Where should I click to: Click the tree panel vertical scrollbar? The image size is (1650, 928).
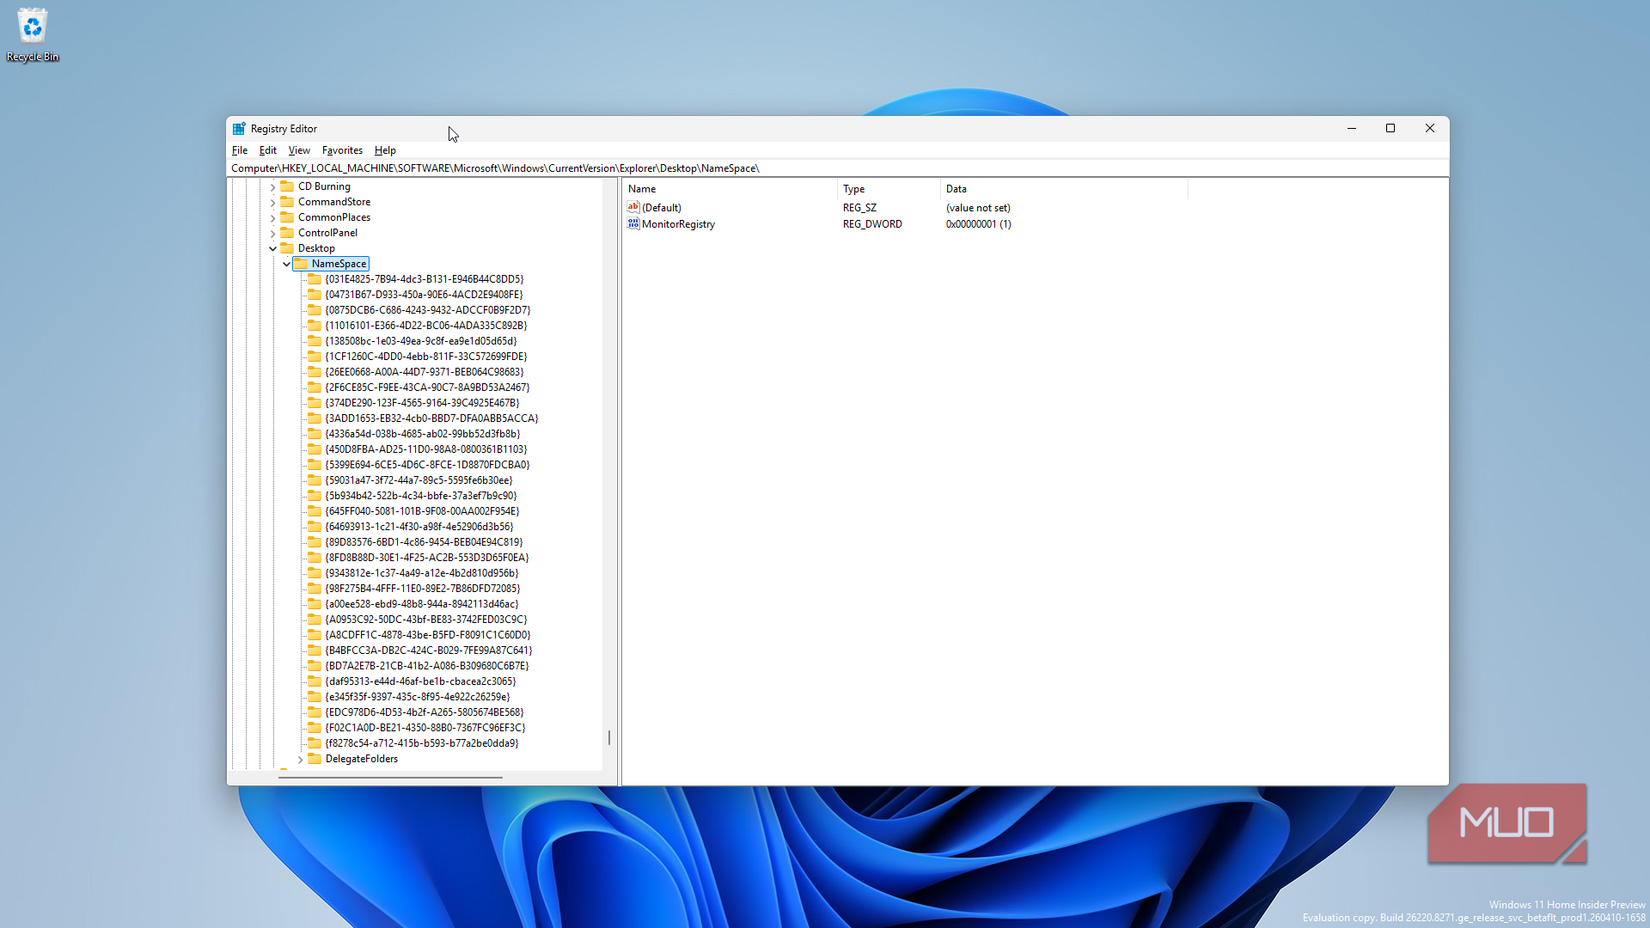point(608,738)
